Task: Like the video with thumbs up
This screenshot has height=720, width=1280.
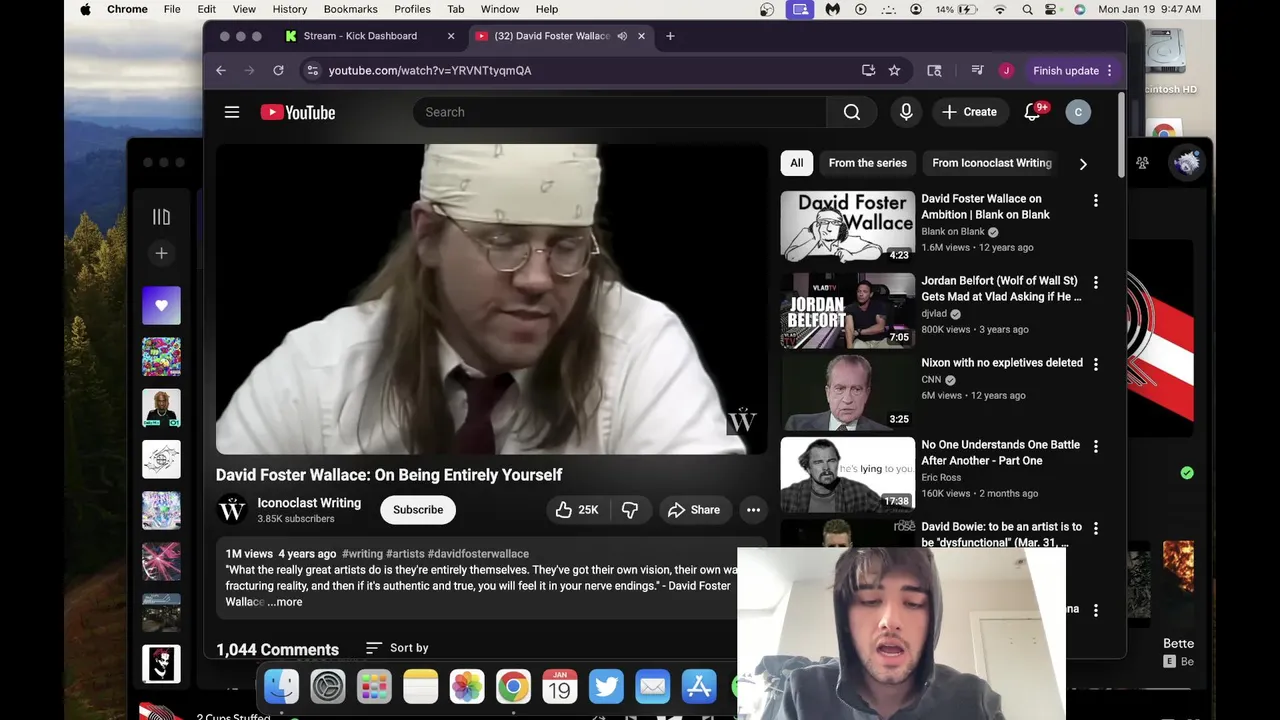Action: pyautogui.click(x=577, y=510)
